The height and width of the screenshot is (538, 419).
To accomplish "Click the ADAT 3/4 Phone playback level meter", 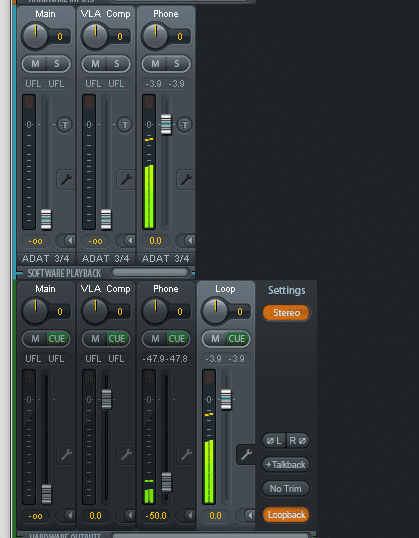I will click(149, 162).
